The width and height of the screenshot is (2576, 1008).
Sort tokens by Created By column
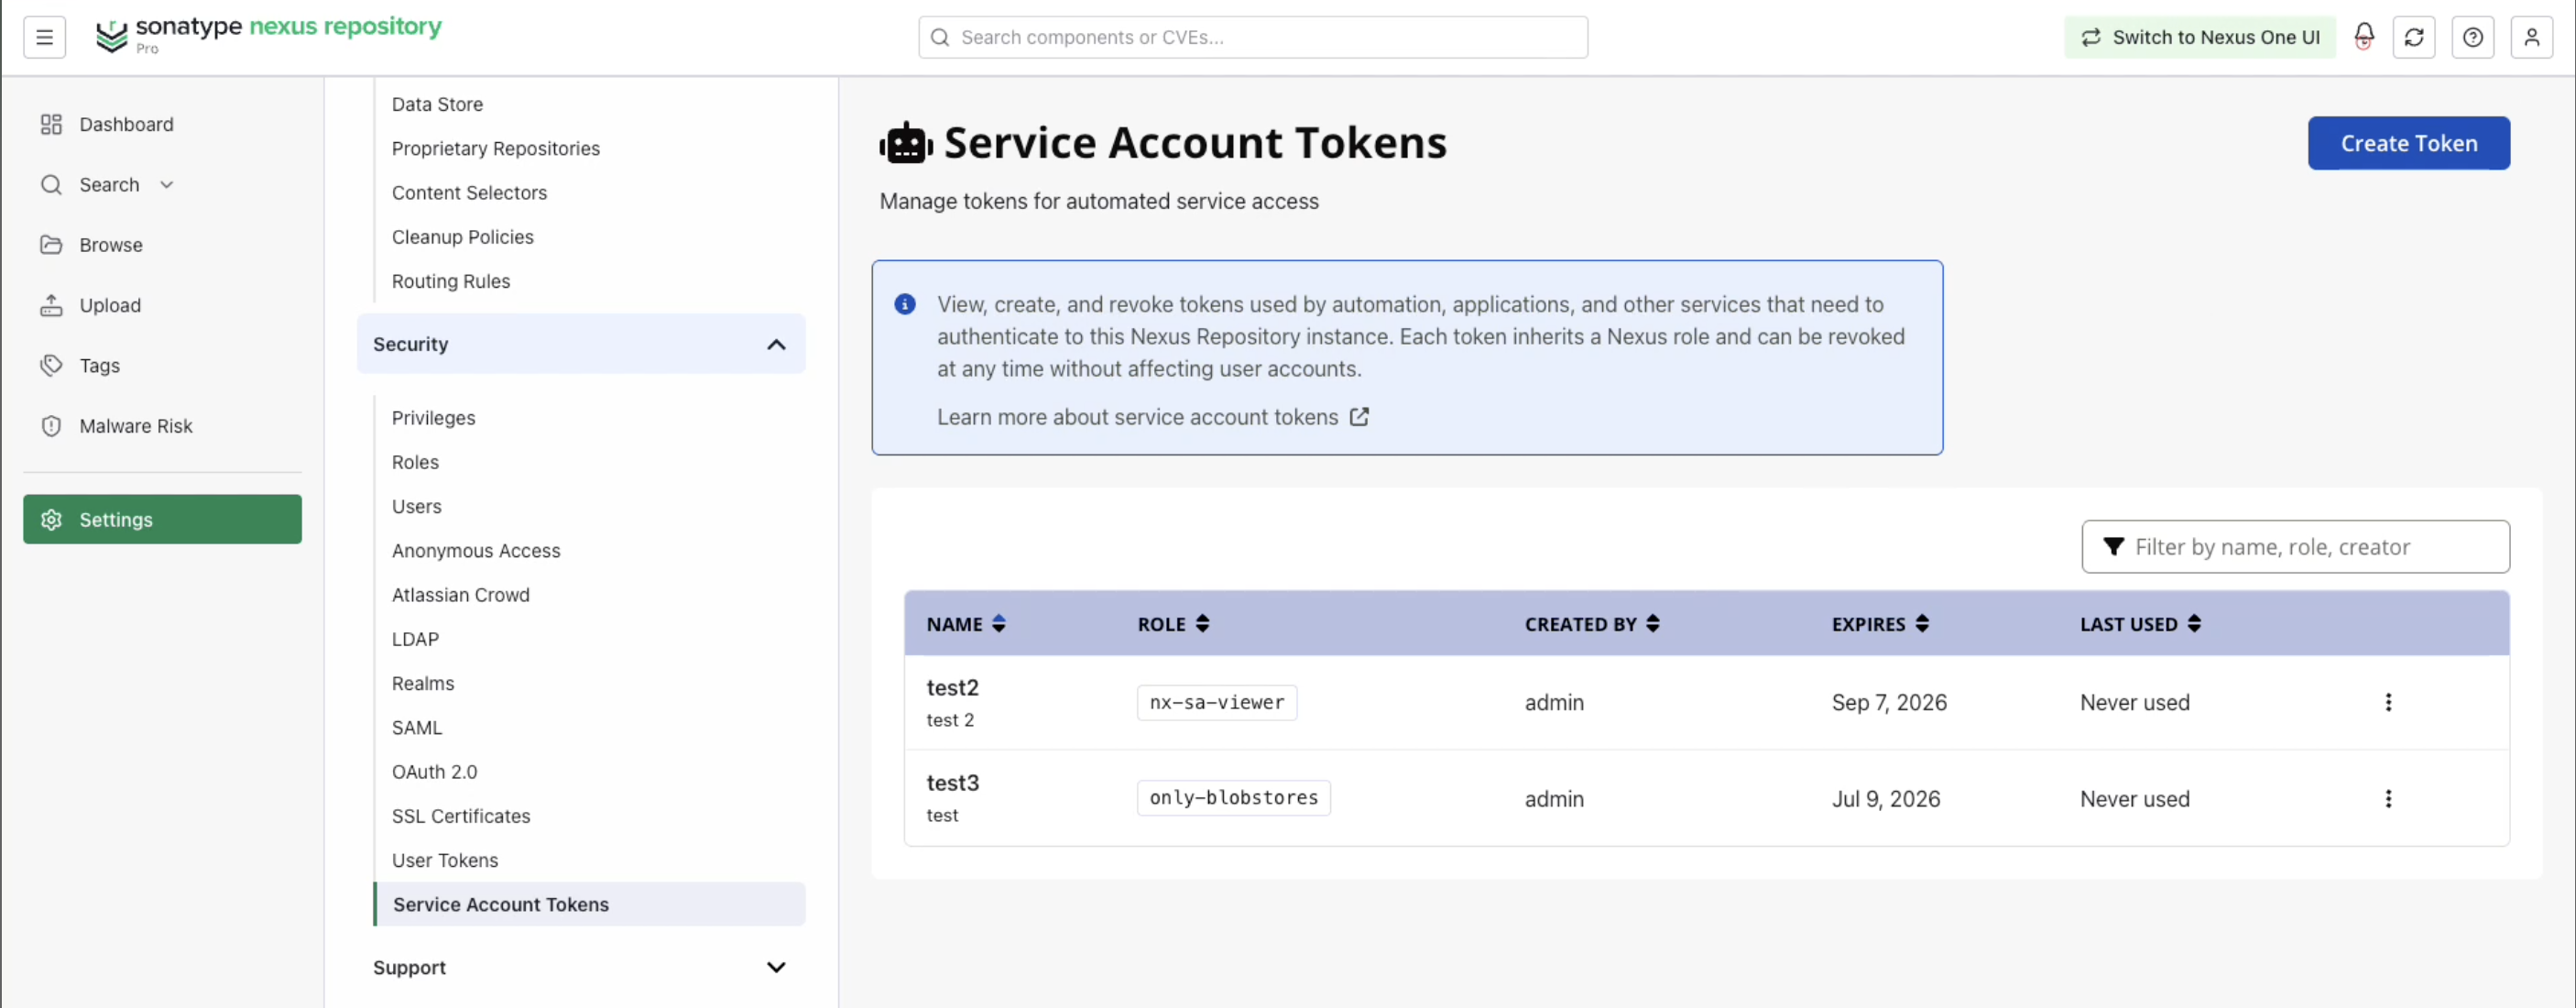click(x=1592, y=624)
